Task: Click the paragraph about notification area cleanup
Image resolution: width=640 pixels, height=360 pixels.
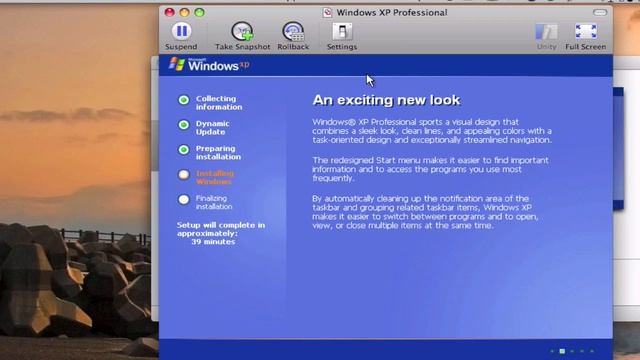Action: click(425, 212)
